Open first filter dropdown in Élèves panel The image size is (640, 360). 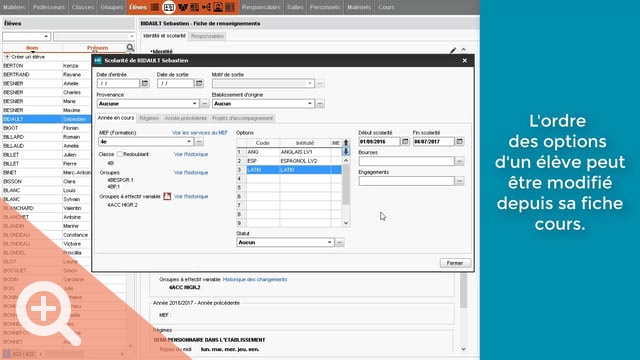26,36
